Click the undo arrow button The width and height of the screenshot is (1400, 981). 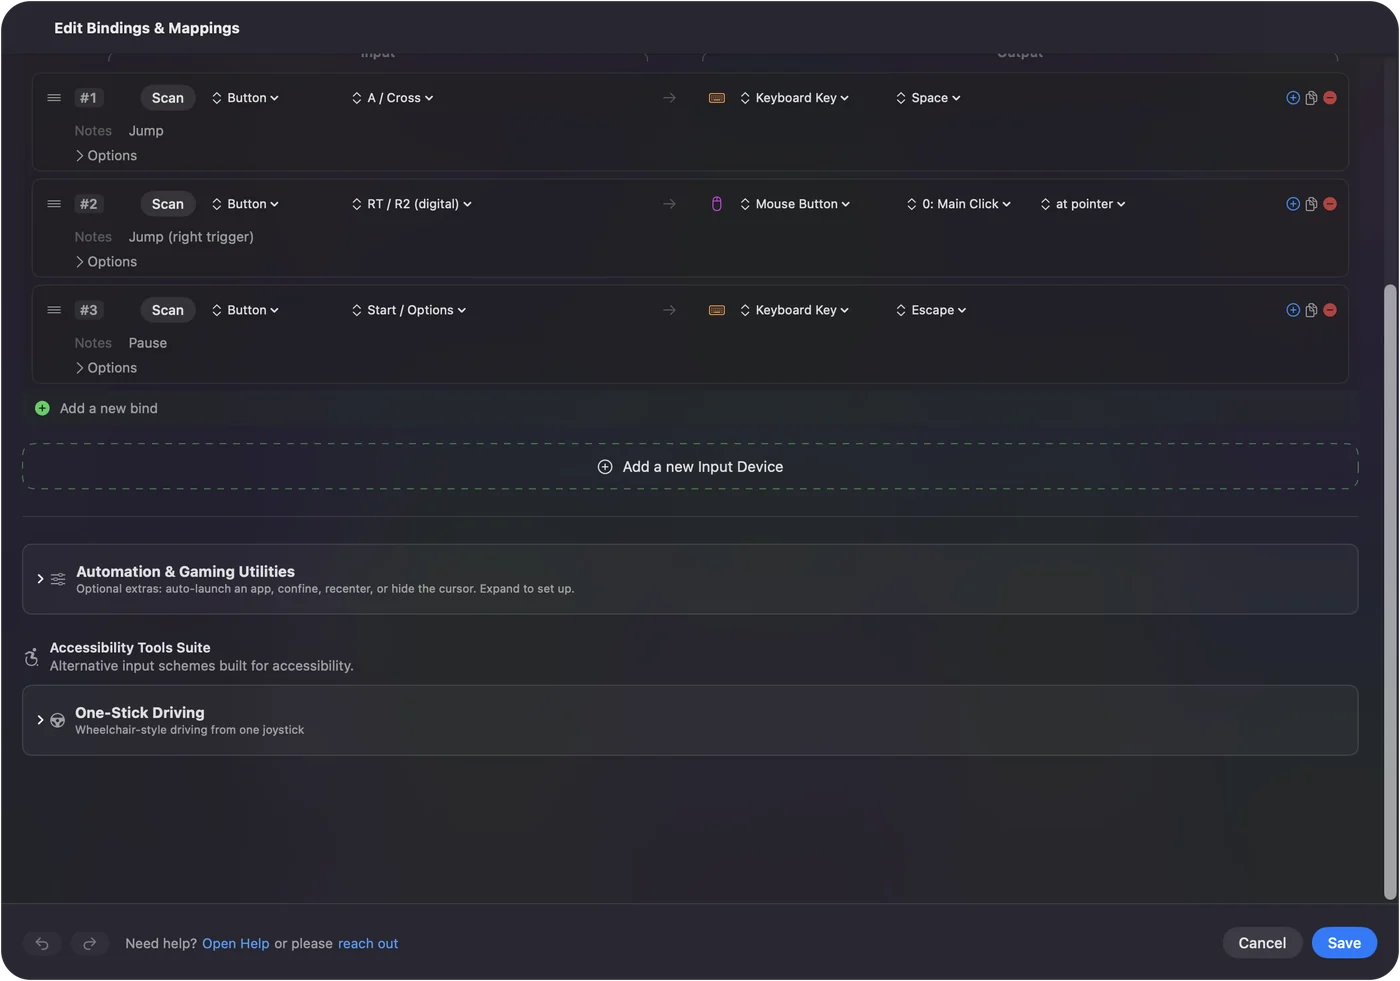pos(42,943)
